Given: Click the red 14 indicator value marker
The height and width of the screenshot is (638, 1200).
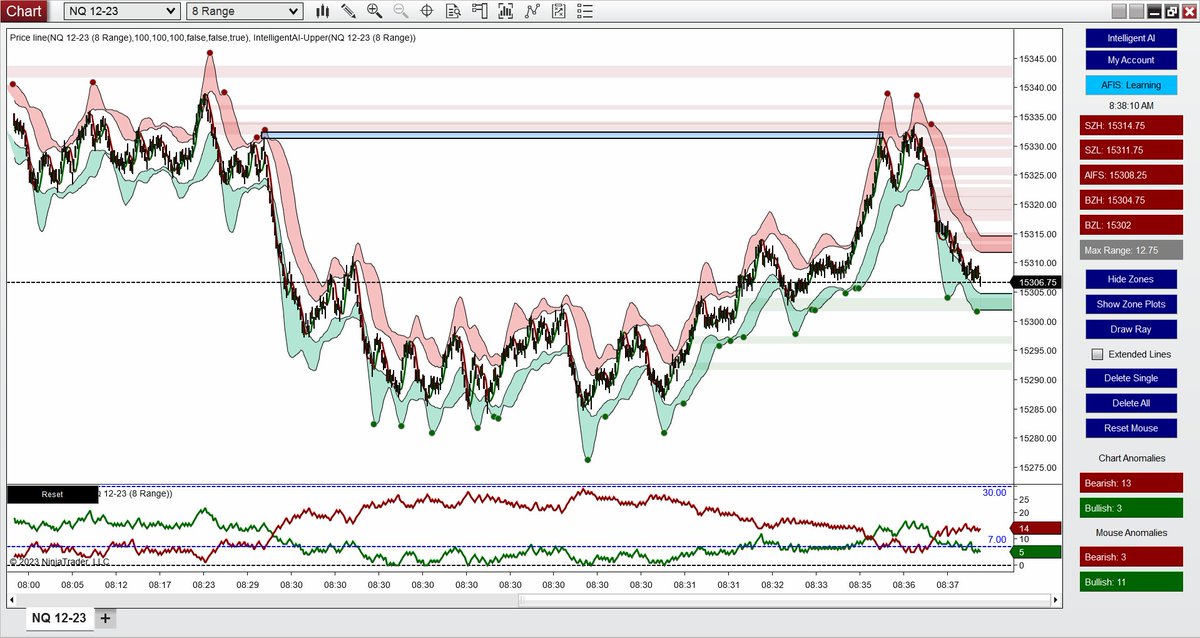Looking at the screenshot, I should [1035, 528].
